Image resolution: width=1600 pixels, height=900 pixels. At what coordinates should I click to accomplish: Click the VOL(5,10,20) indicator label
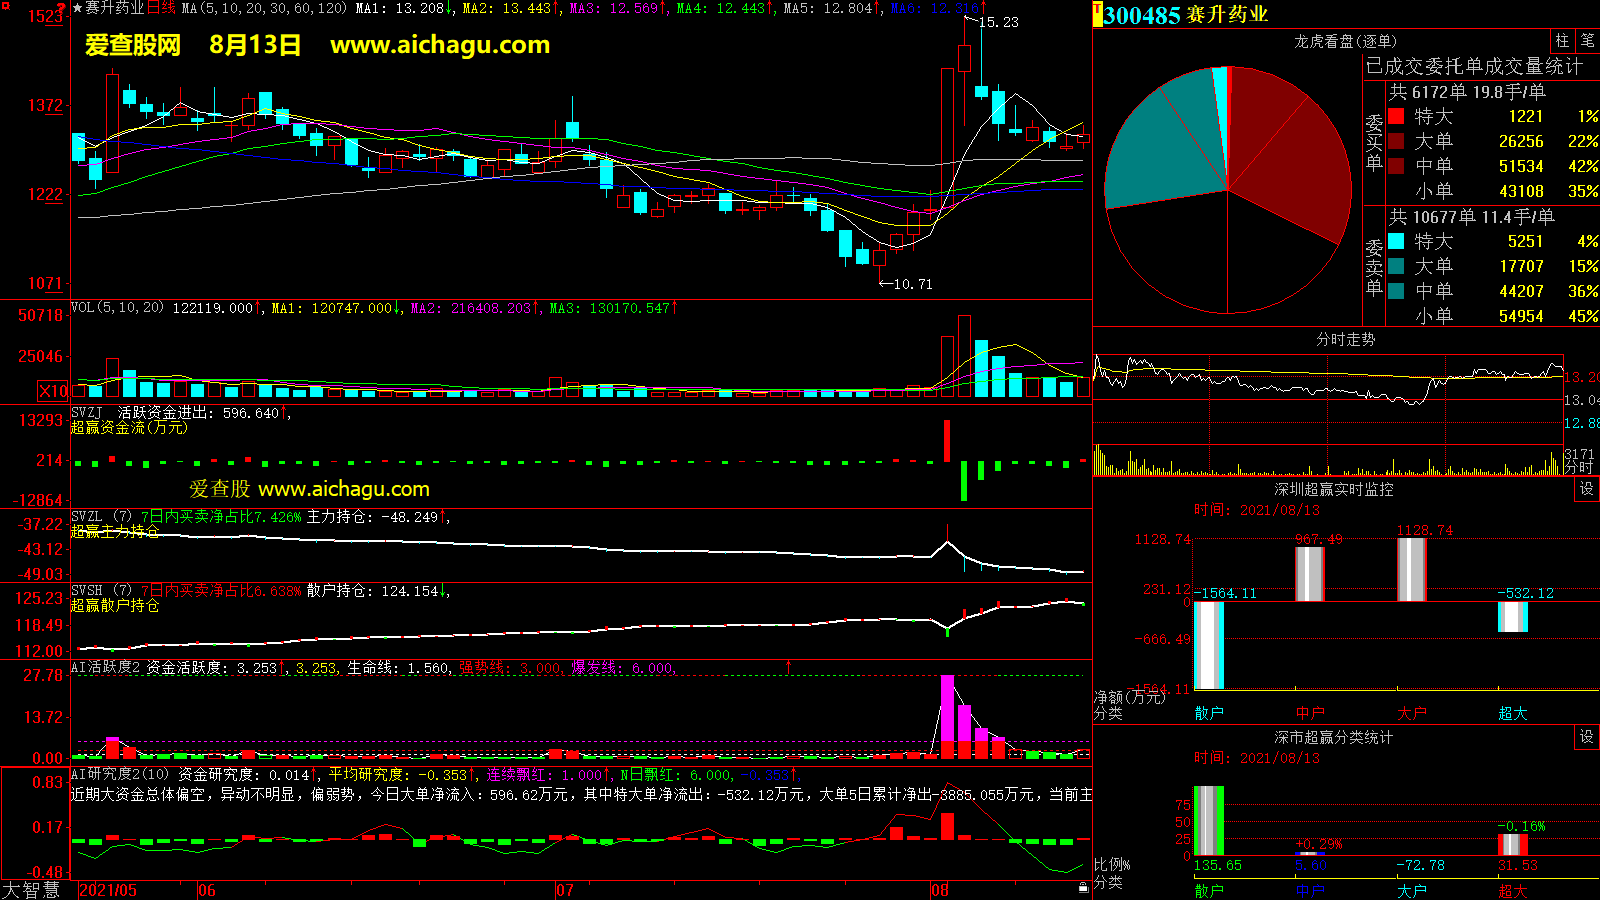tap(117, 308)
